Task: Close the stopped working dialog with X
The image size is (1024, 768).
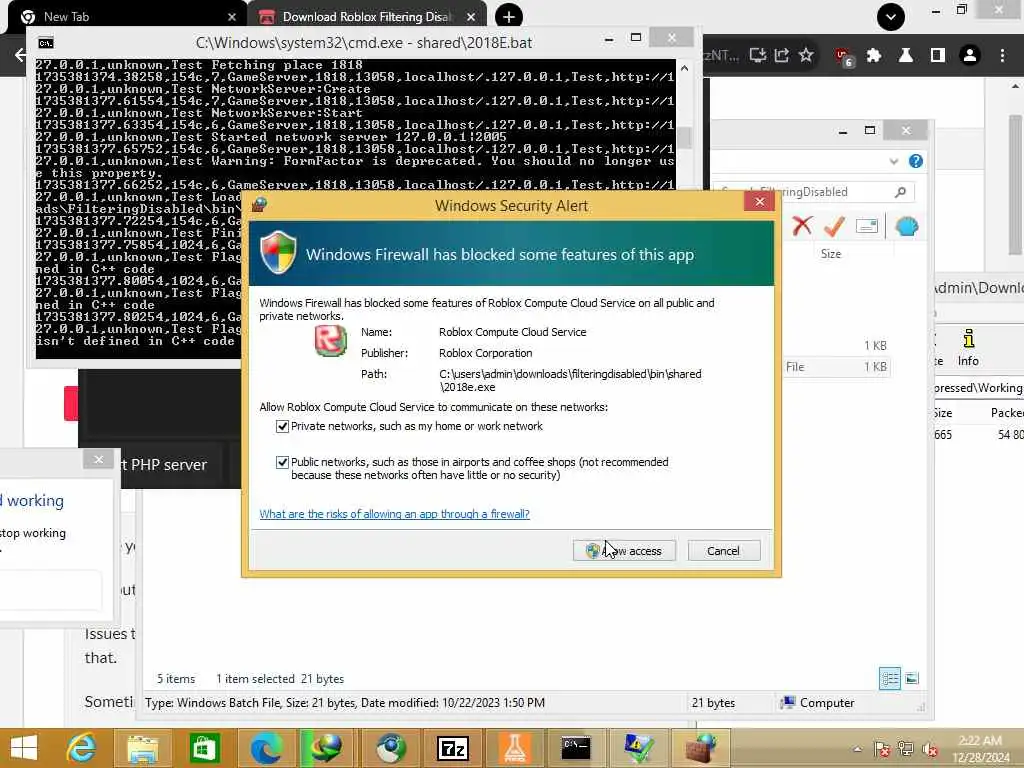Action: click(x=99, y=459)
